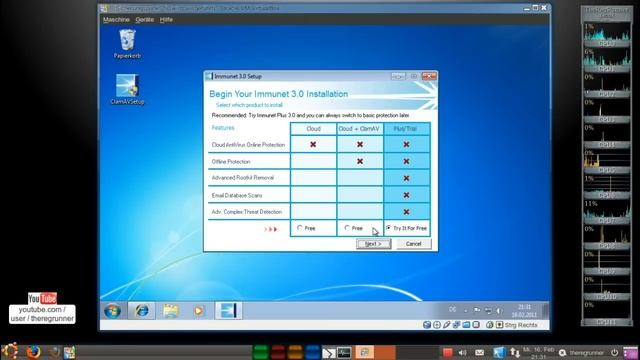Viewport: 640px width, 360px height.
Task: Open the Ubuntu power session menu
Action: [614, 352]
